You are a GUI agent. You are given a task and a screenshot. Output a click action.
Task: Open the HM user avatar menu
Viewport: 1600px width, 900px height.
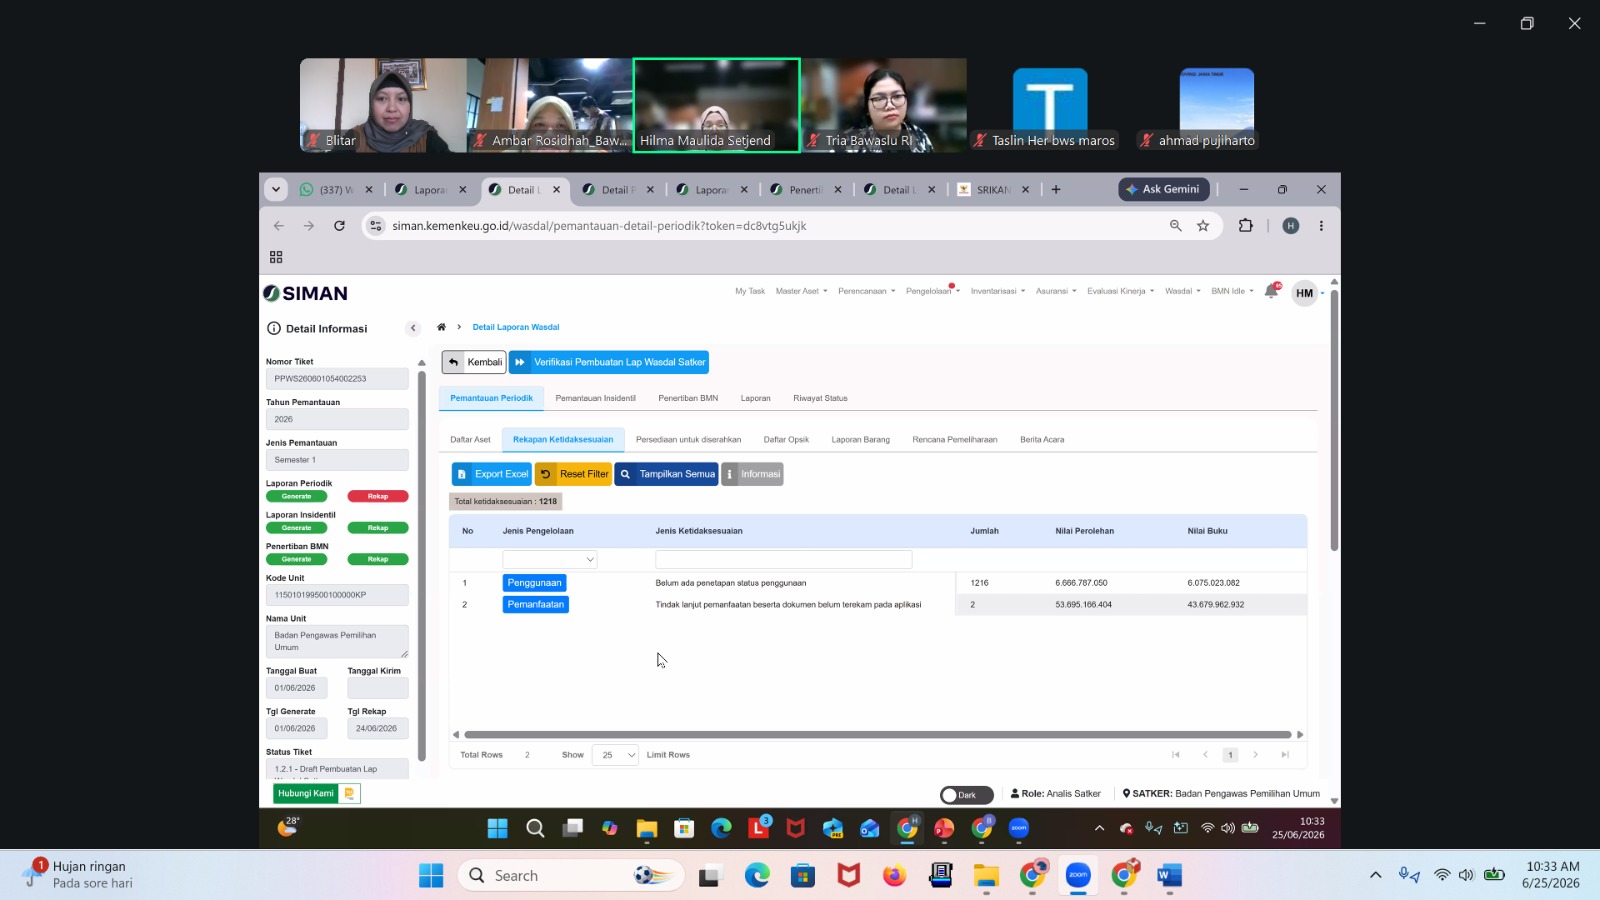tap(1304, 293)
